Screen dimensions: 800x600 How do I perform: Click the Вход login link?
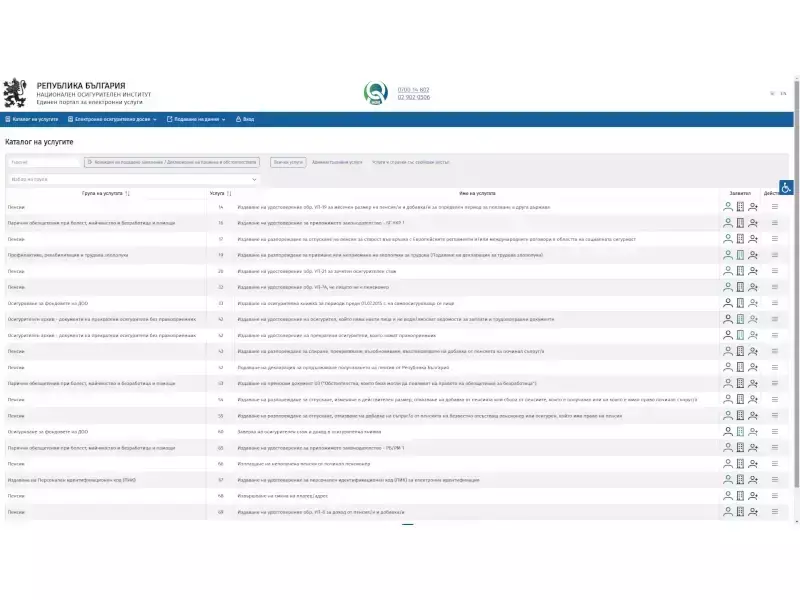[245, 119]
